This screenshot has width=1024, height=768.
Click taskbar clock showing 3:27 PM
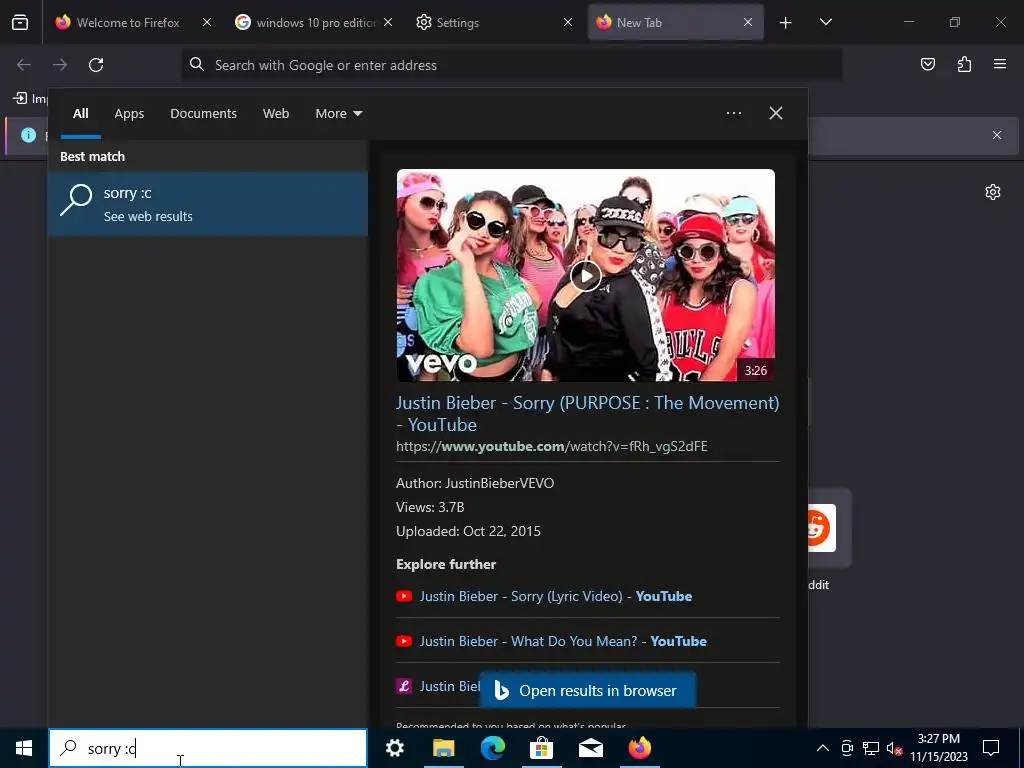tap(939, 748)
